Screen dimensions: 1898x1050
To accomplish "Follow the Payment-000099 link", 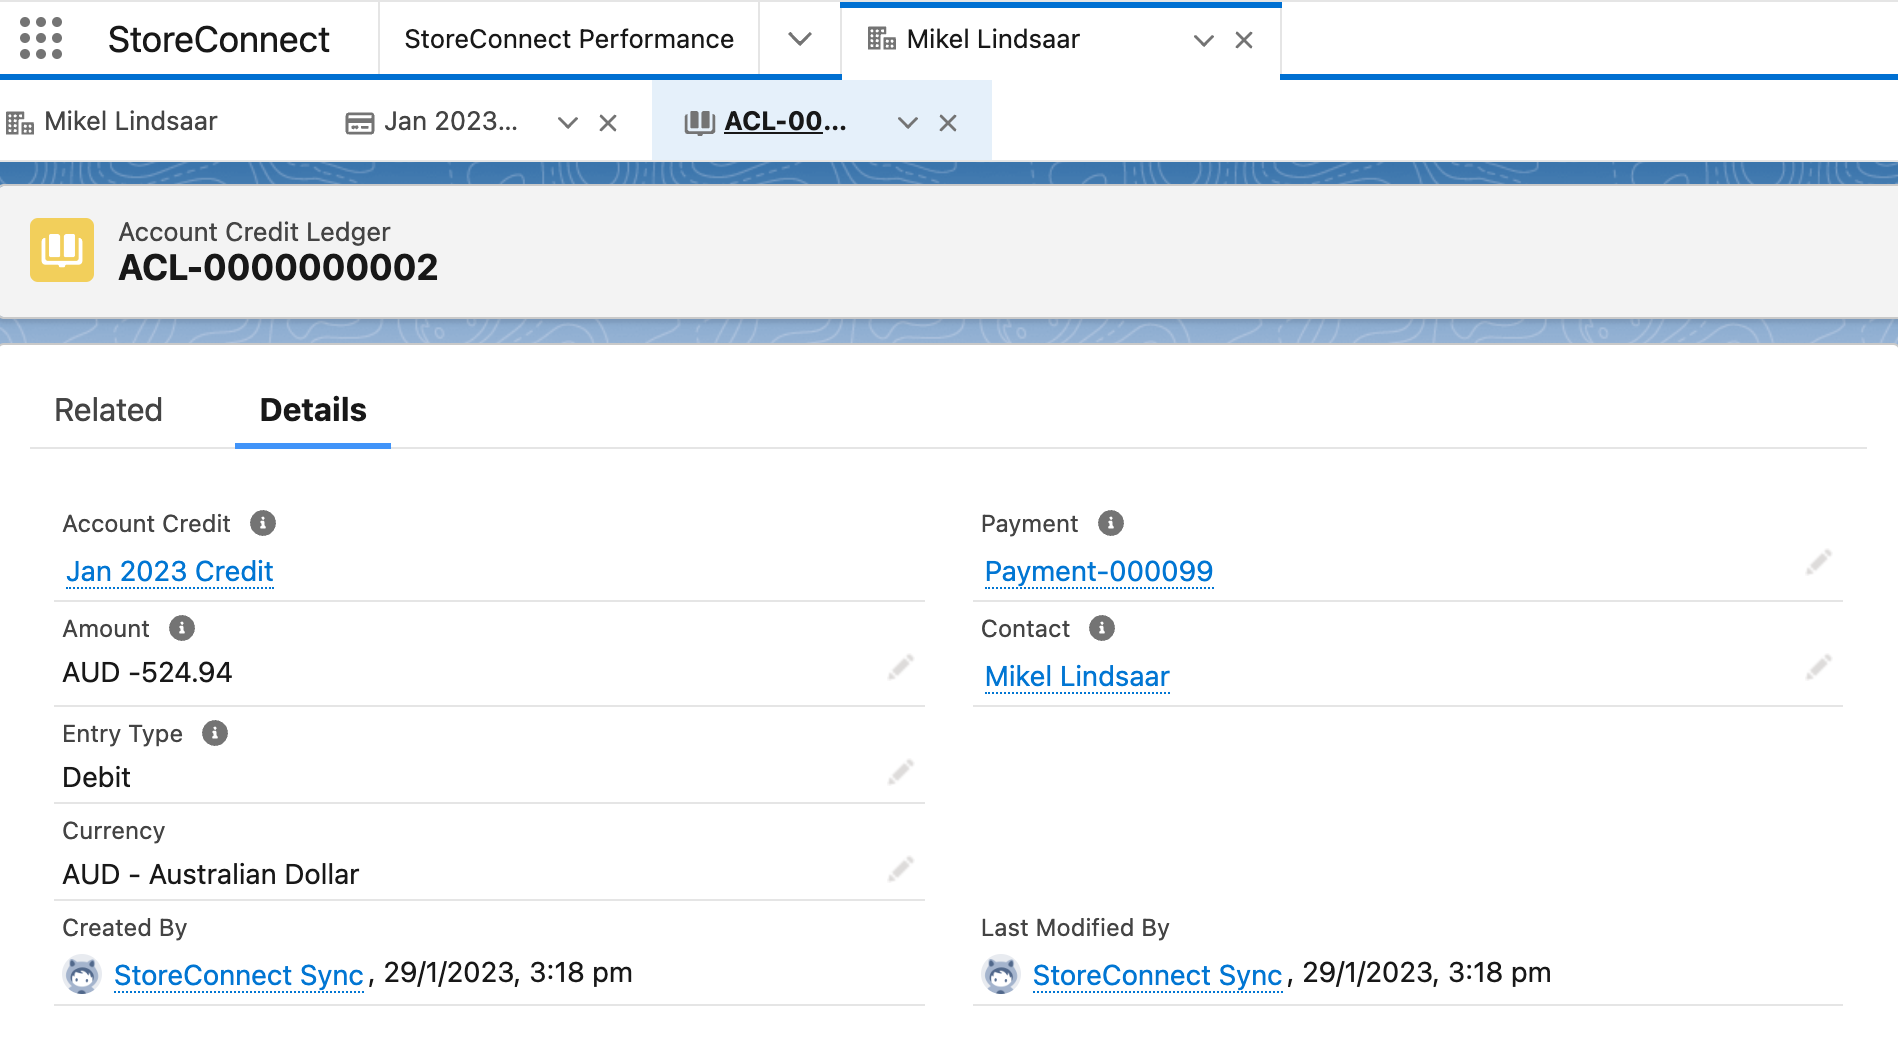I will (x=1098, y=571).
